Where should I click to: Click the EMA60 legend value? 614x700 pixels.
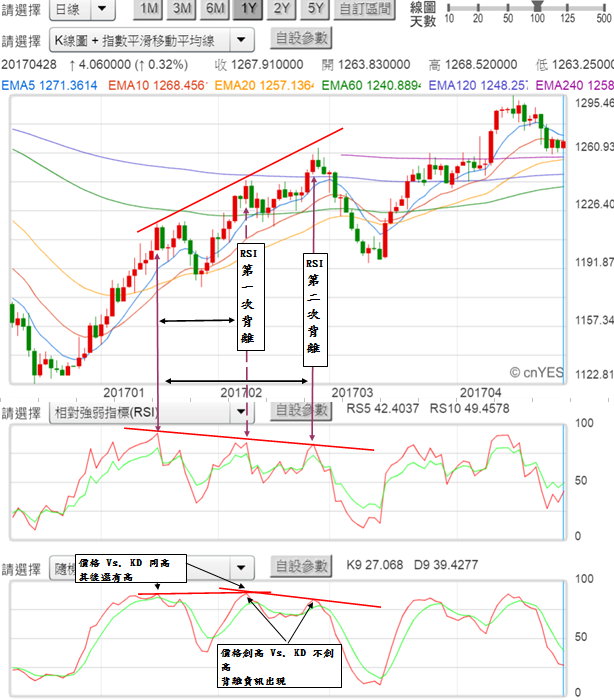[371, 85]
